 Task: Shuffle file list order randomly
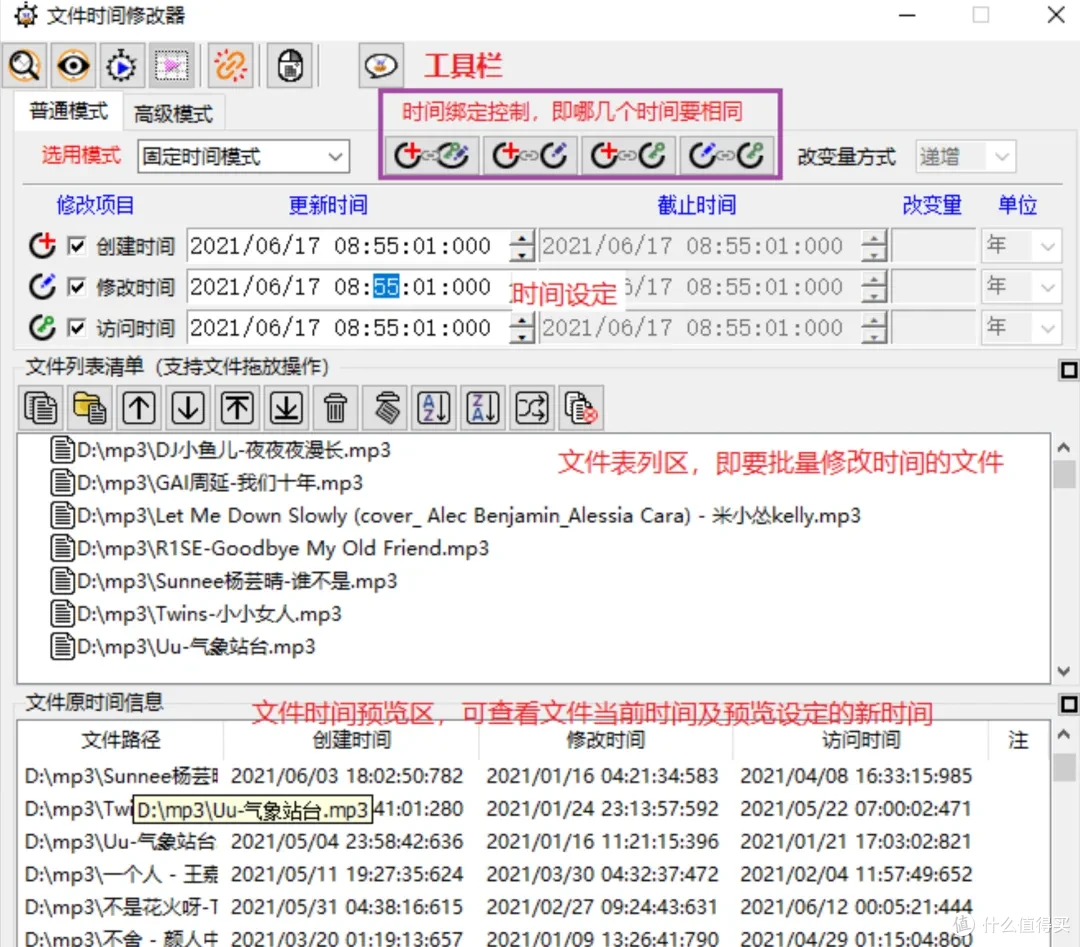click(532, 408)
